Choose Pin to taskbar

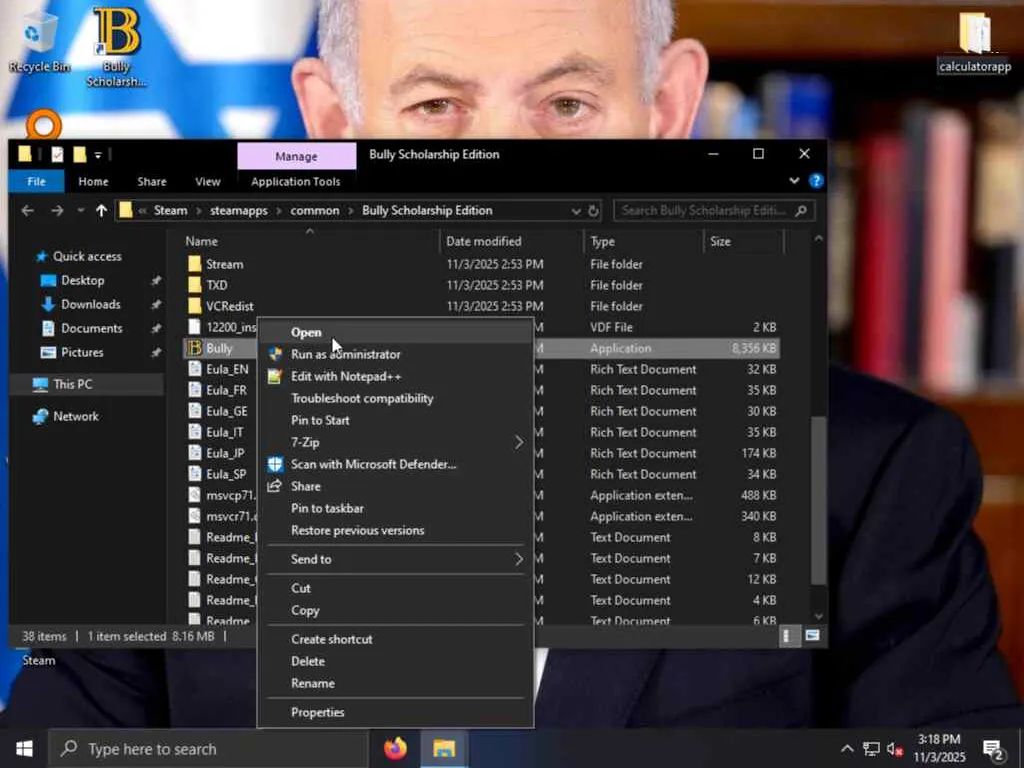(396, 508)
